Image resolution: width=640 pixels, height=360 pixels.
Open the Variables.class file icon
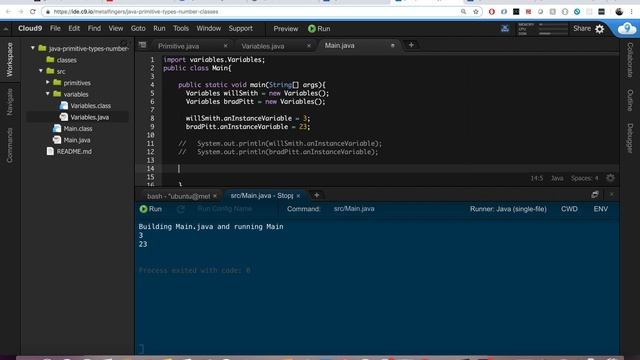coord(64,106)
